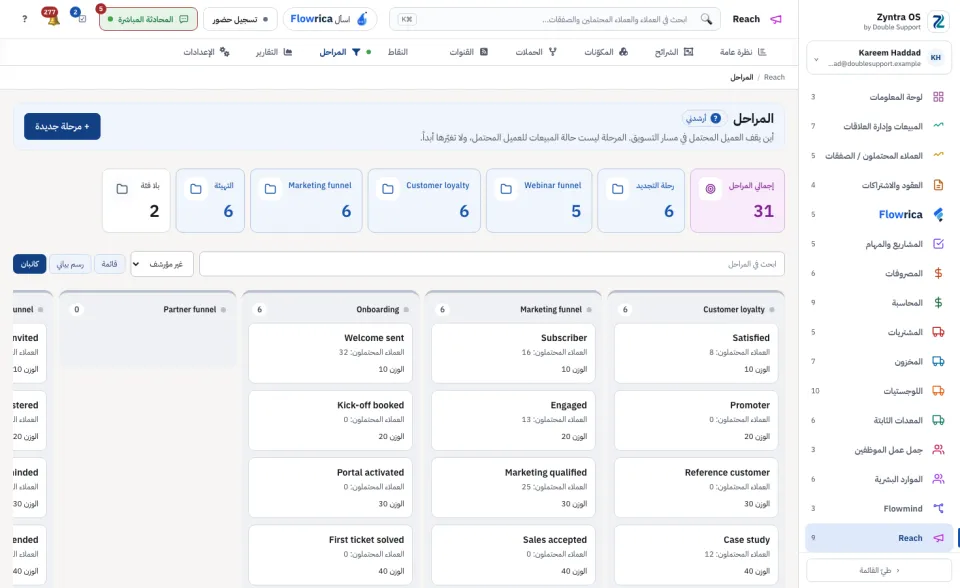This screenshot has width=960, height=588.
Task: Open the help question mark icon
Action: tap(24, 19)
